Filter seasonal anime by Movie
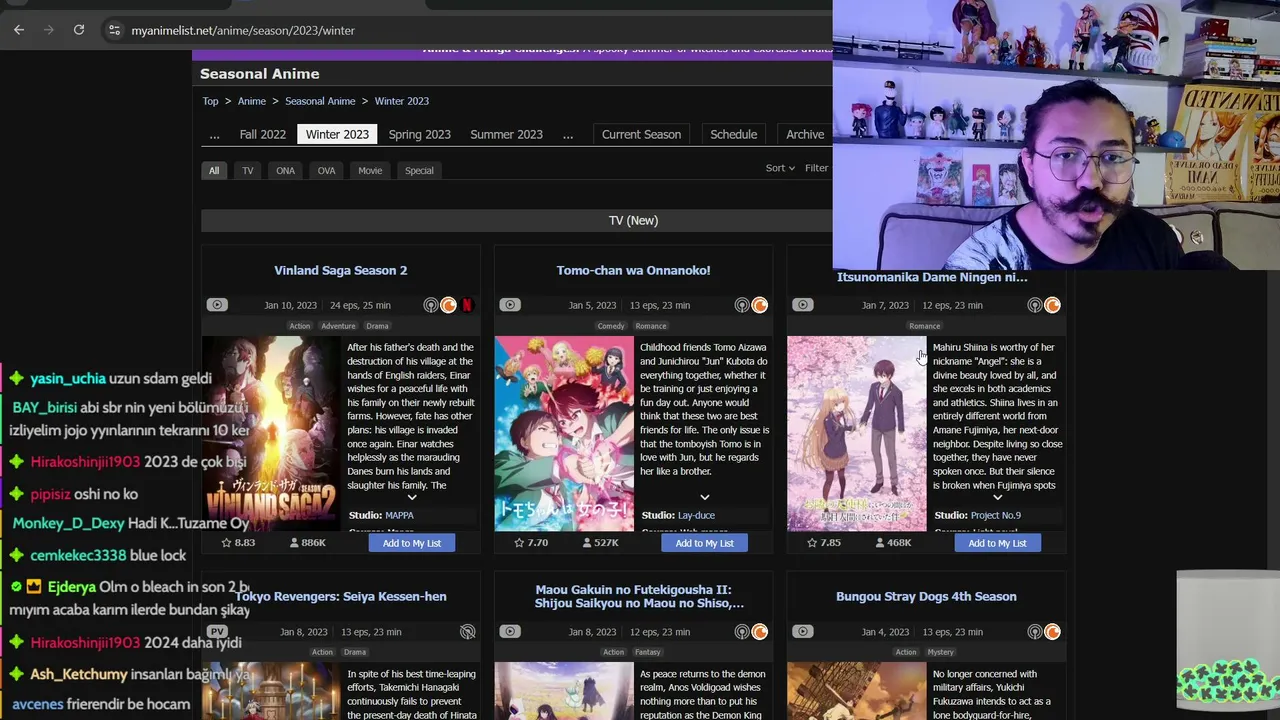Viewport: 1280px width, 720px height. tap(370, 170)
